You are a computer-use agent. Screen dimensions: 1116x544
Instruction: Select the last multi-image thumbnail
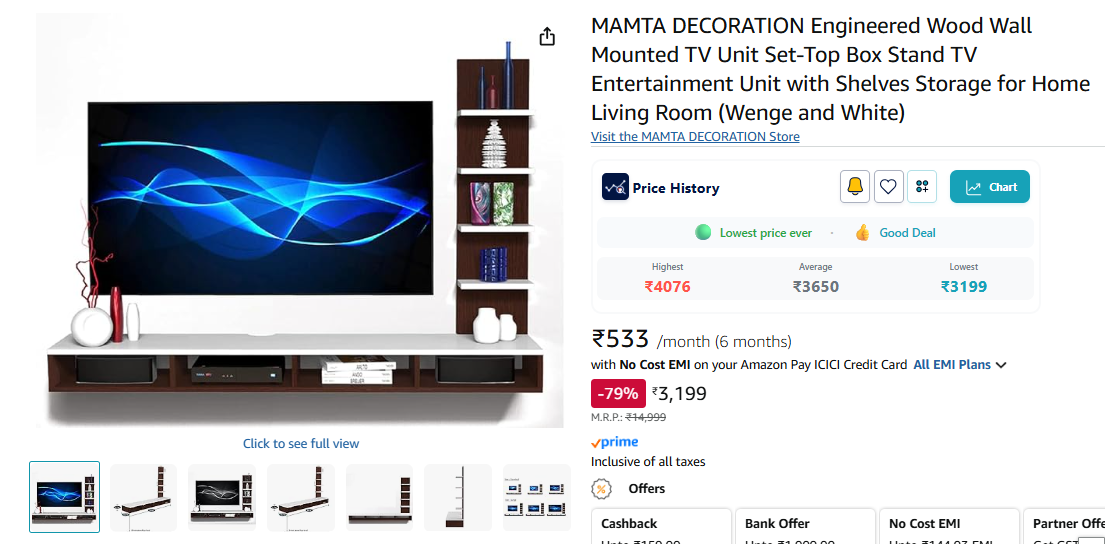(537, 497)
